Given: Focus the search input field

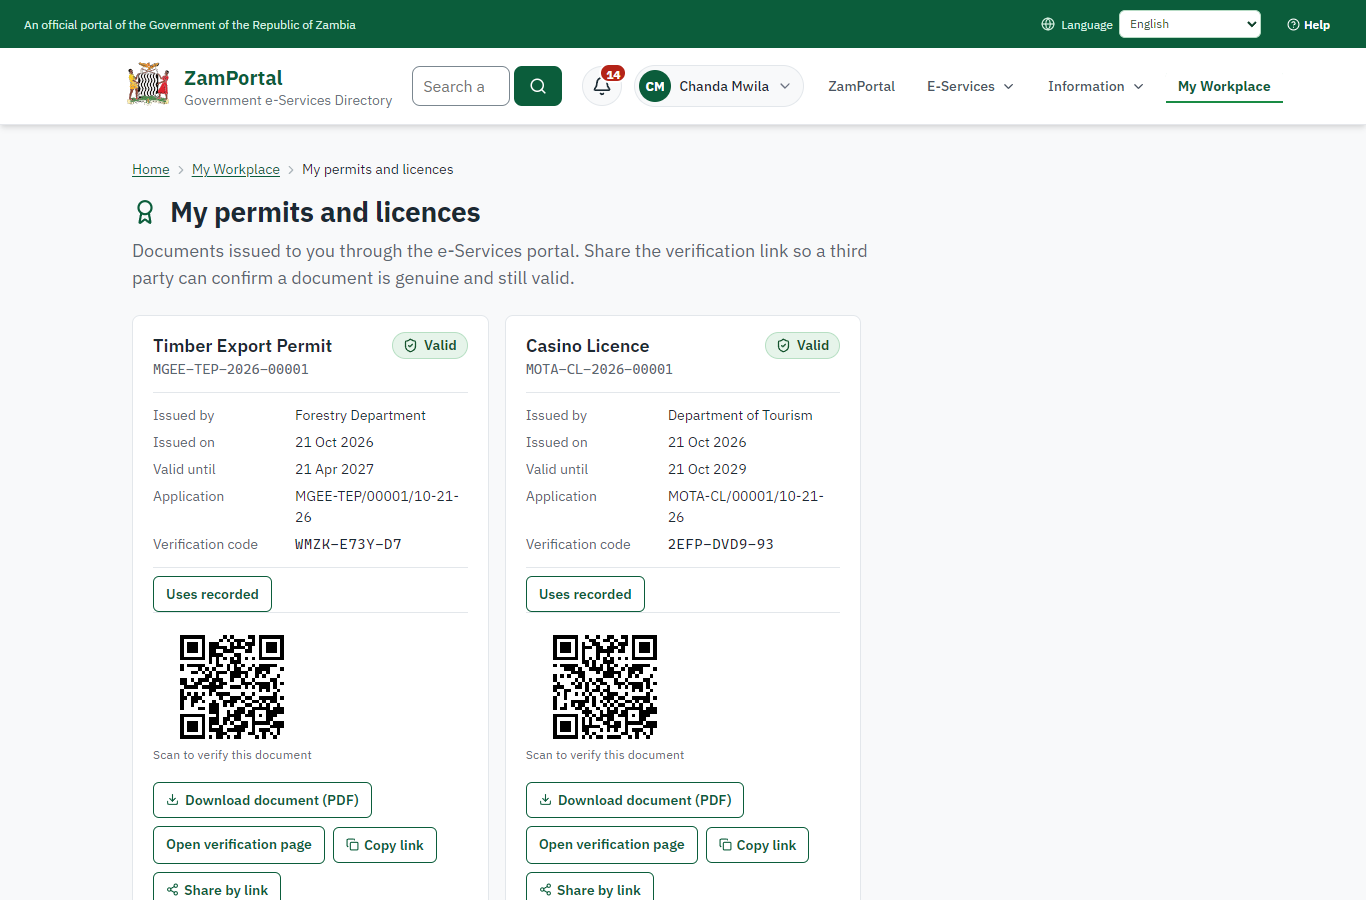Looking at the screenshot, I should point(461,86).
